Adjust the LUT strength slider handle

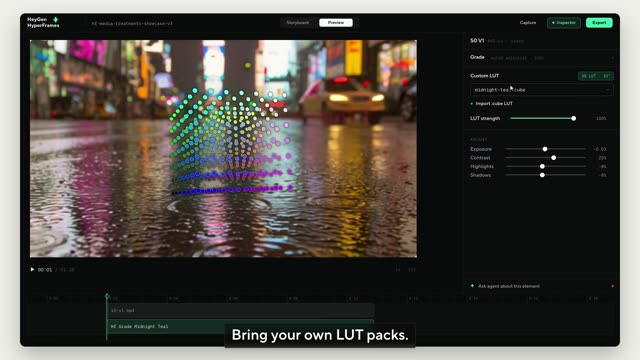coord(573,118)
